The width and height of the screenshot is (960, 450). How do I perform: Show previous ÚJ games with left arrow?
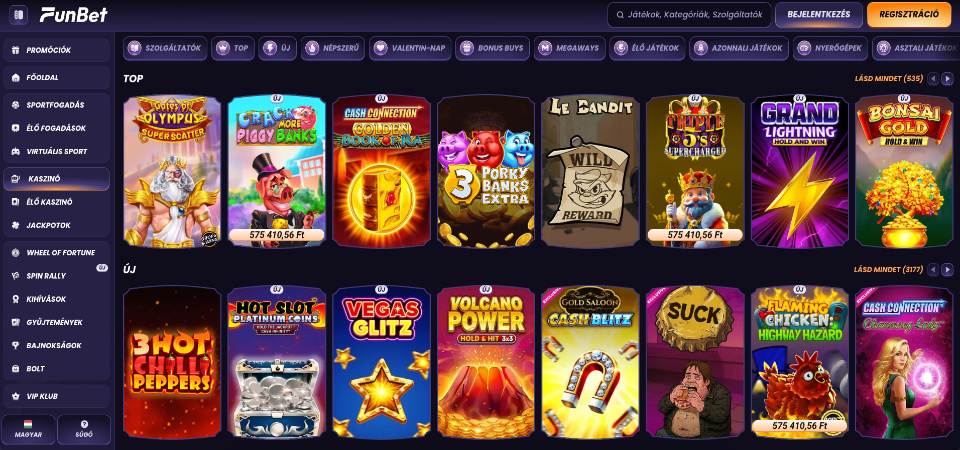click(x=933, y=269)
